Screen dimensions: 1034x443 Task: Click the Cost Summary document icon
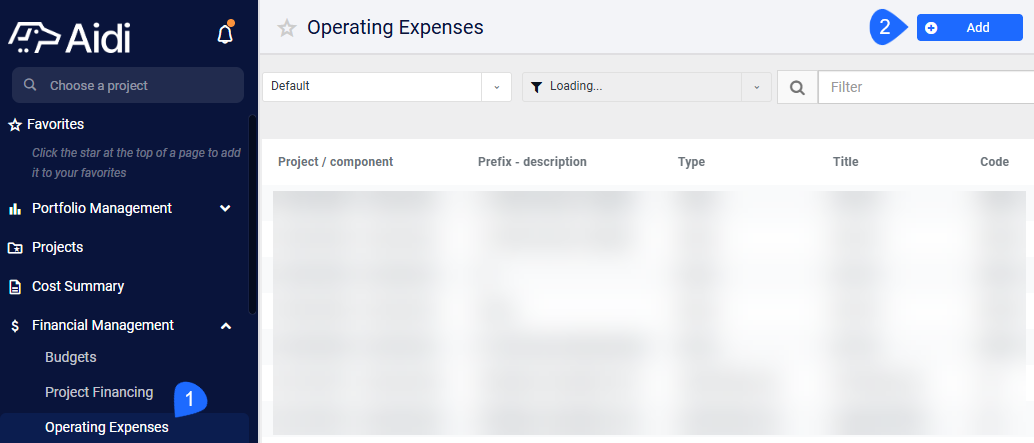pyautogui.click(x=15, y=287)
